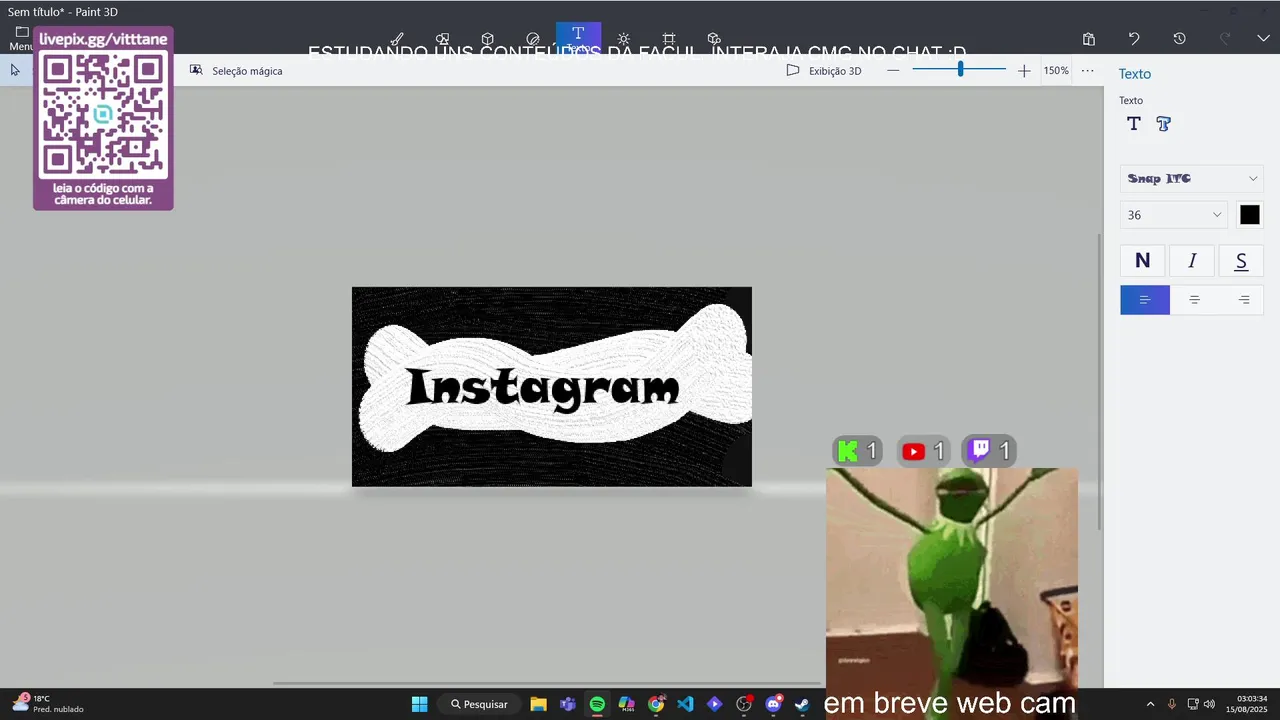Adjust the zoom slider handle

pyautogui.click(x=960, y=70)
